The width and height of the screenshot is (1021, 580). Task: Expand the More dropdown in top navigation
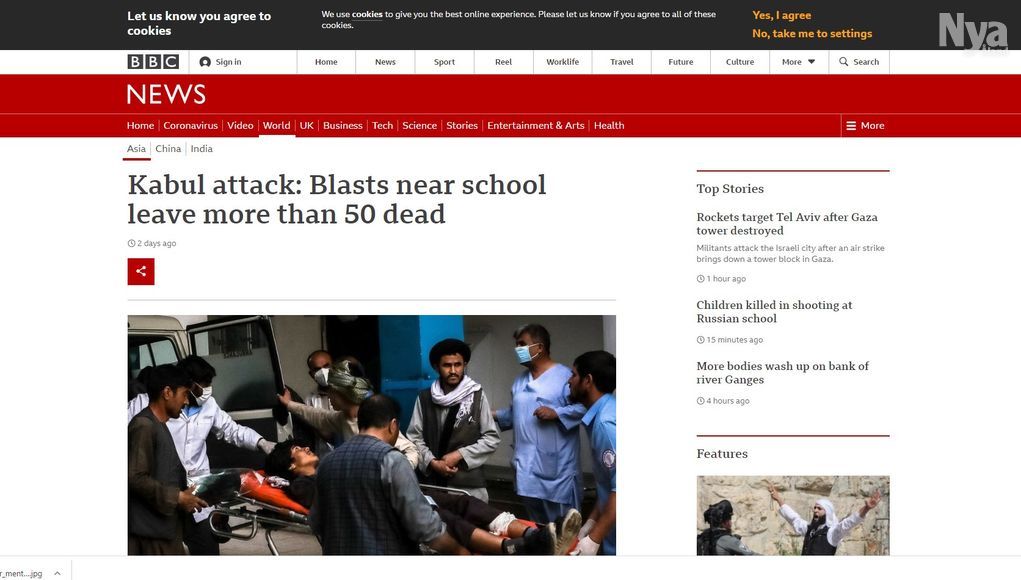798,62
